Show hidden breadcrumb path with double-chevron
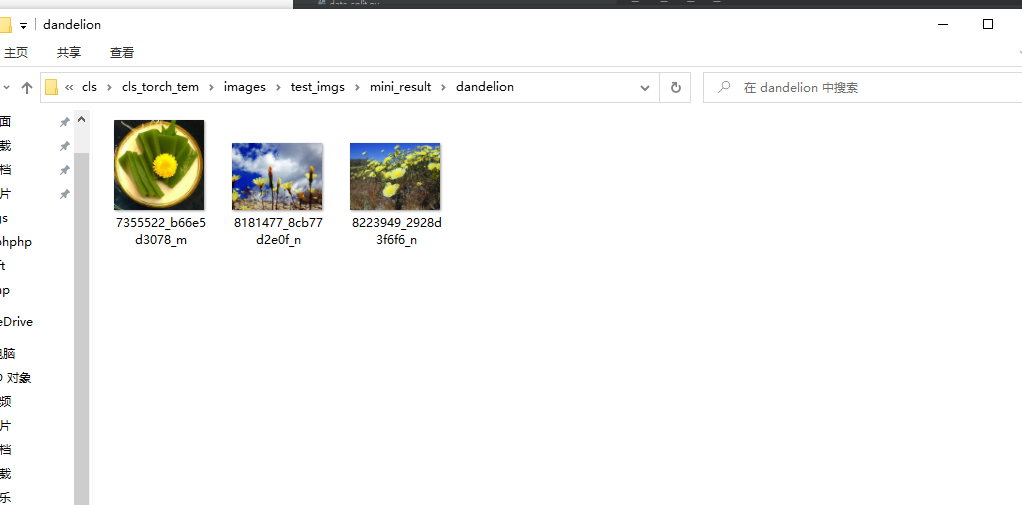The height and width of the screenshot is (505, 1022). (69, 87)
